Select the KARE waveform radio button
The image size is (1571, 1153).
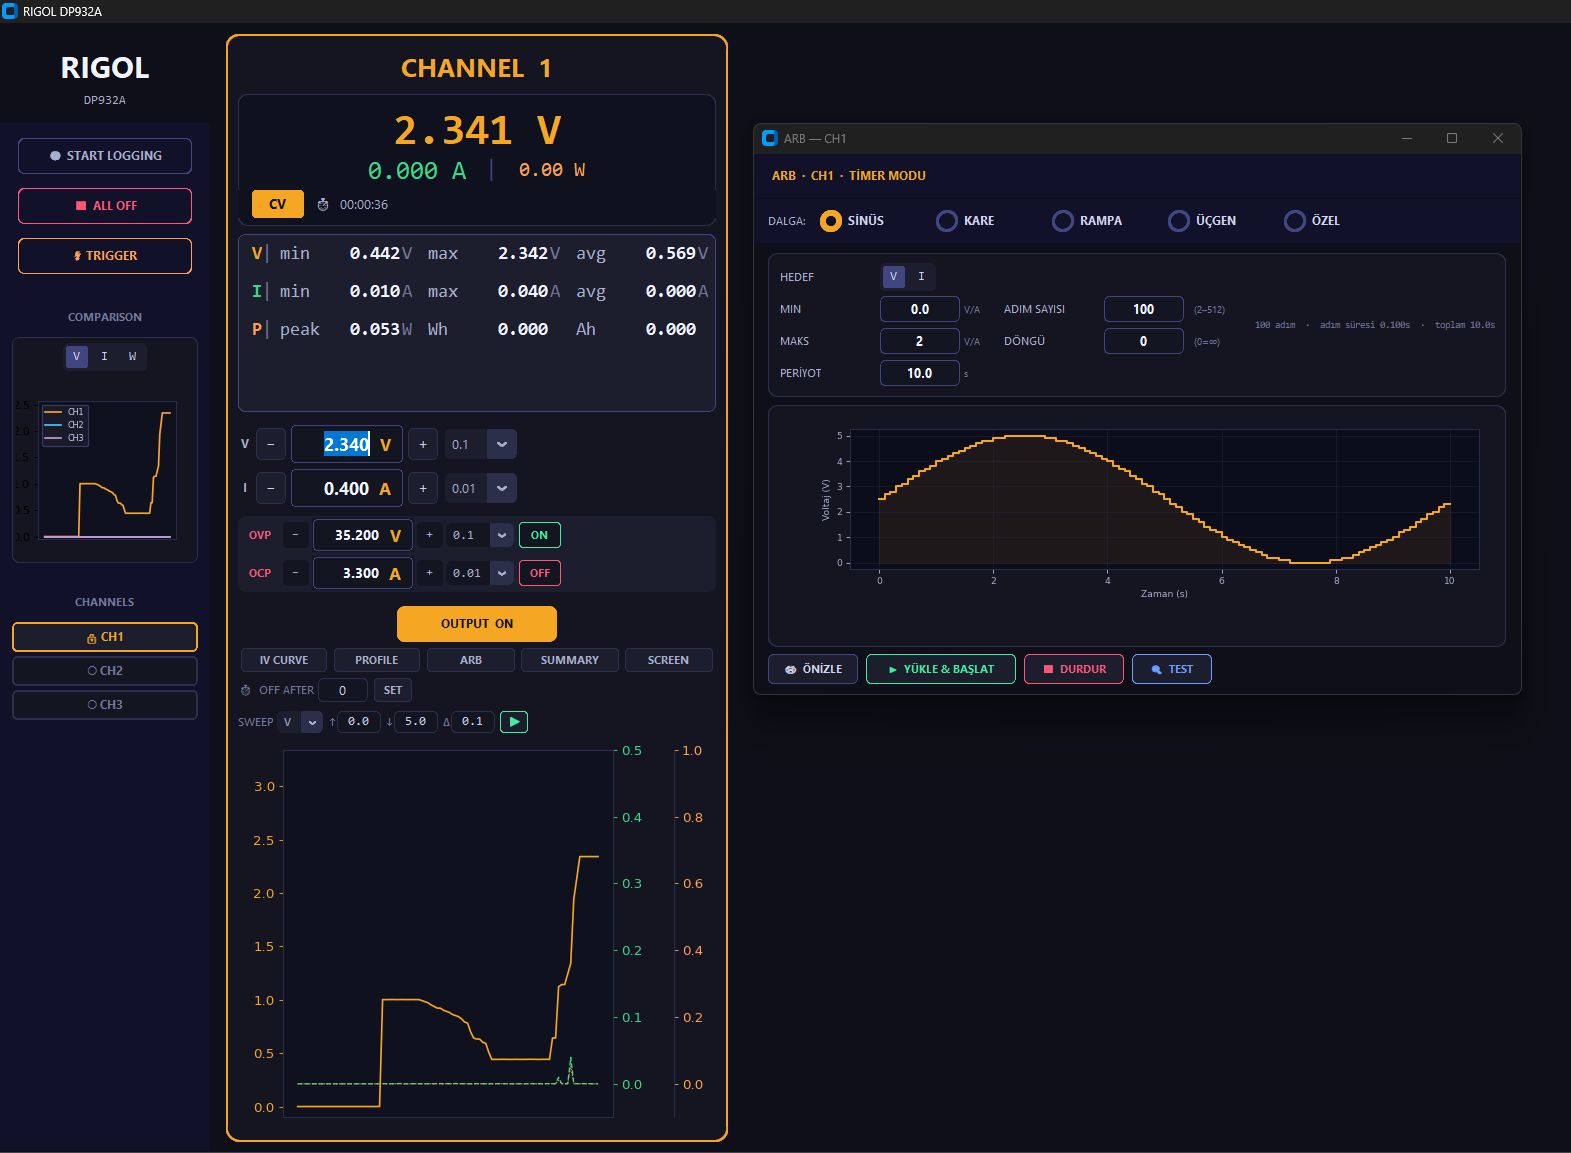(x=946, y=221)
